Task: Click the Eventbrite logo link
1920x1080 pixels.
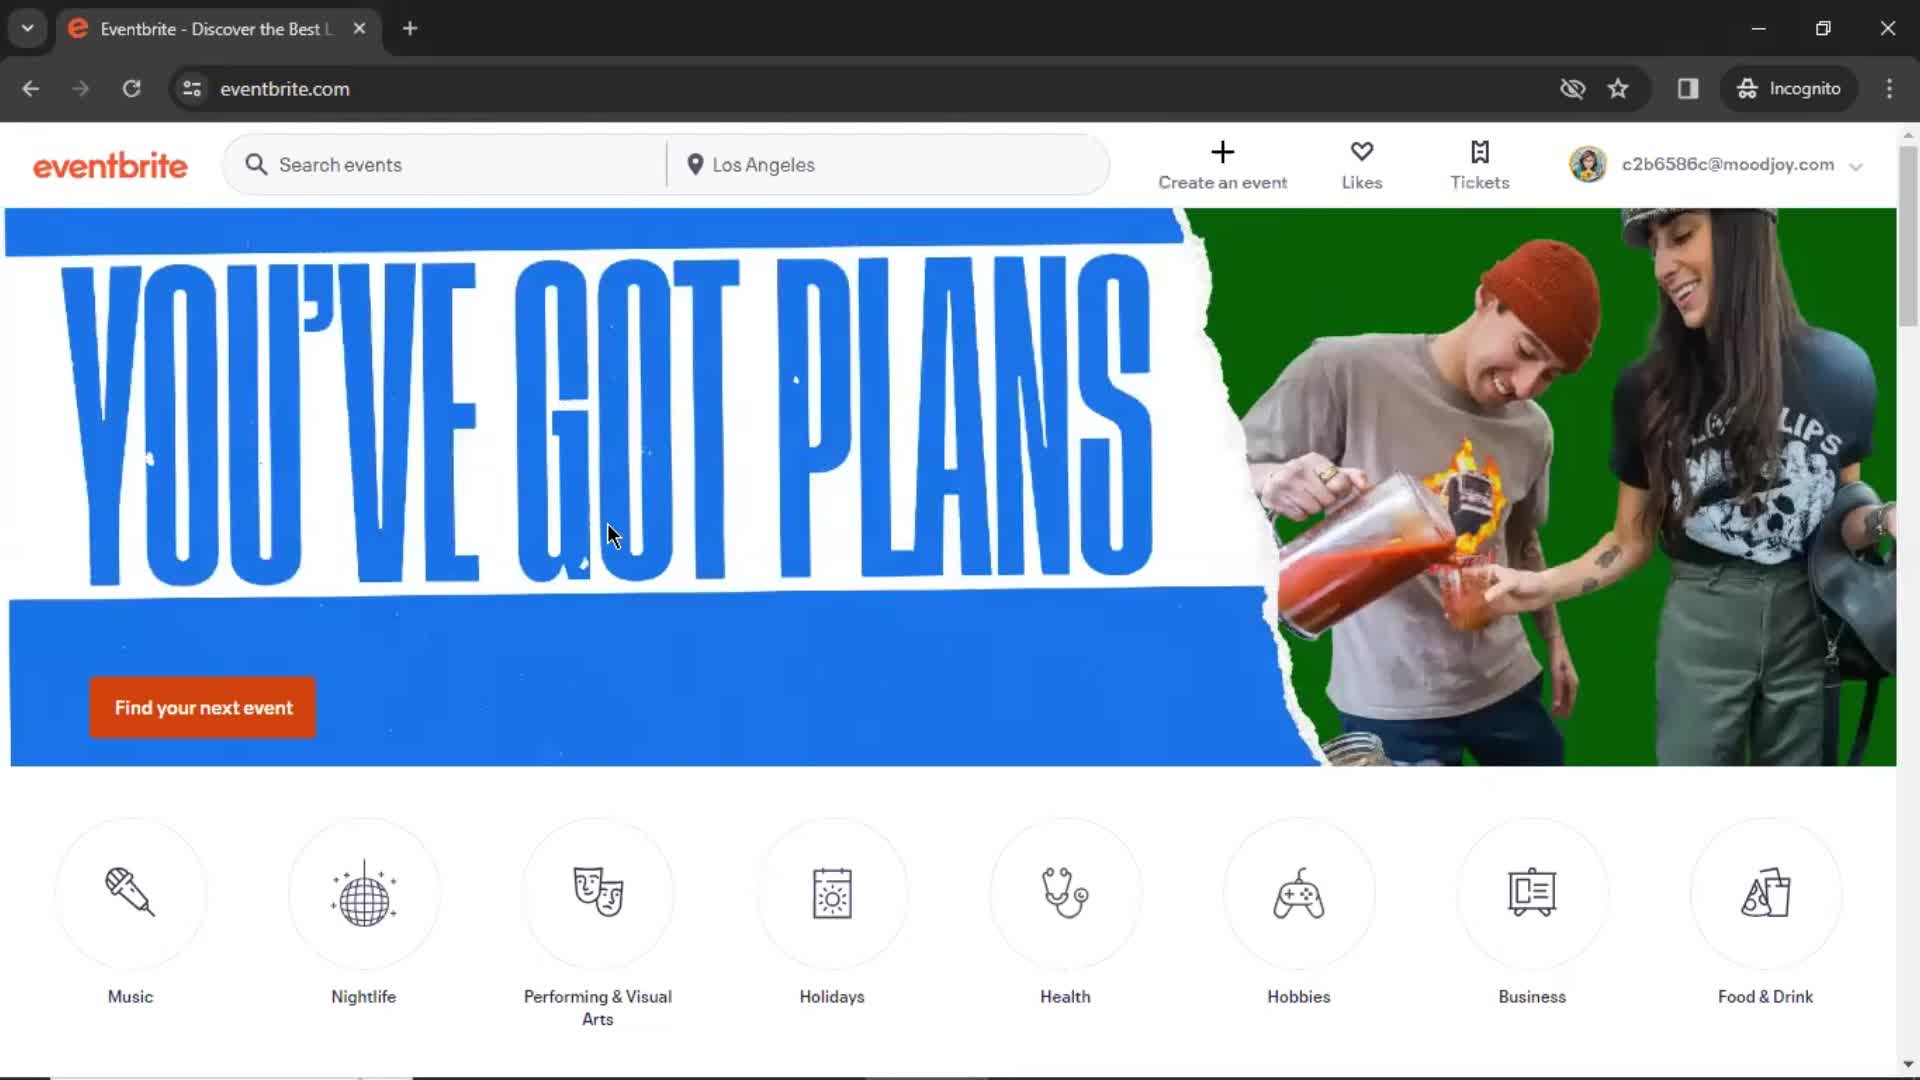Action: (x=109, y=164)
